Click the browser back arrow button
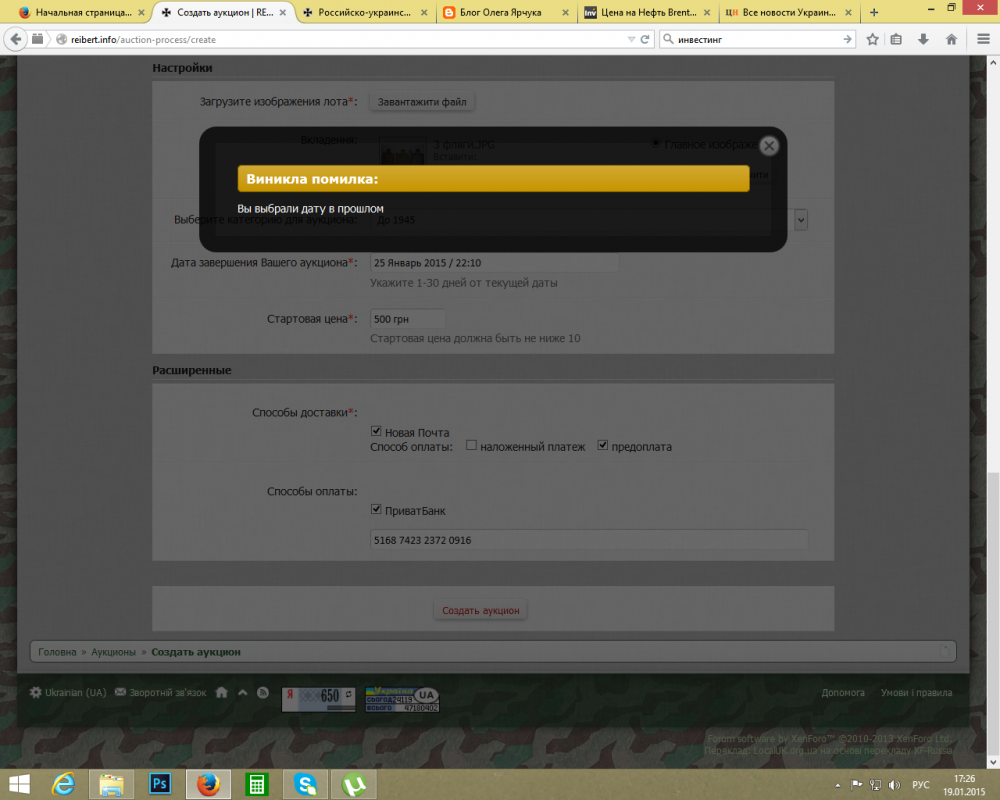 (x=15, y=39)
